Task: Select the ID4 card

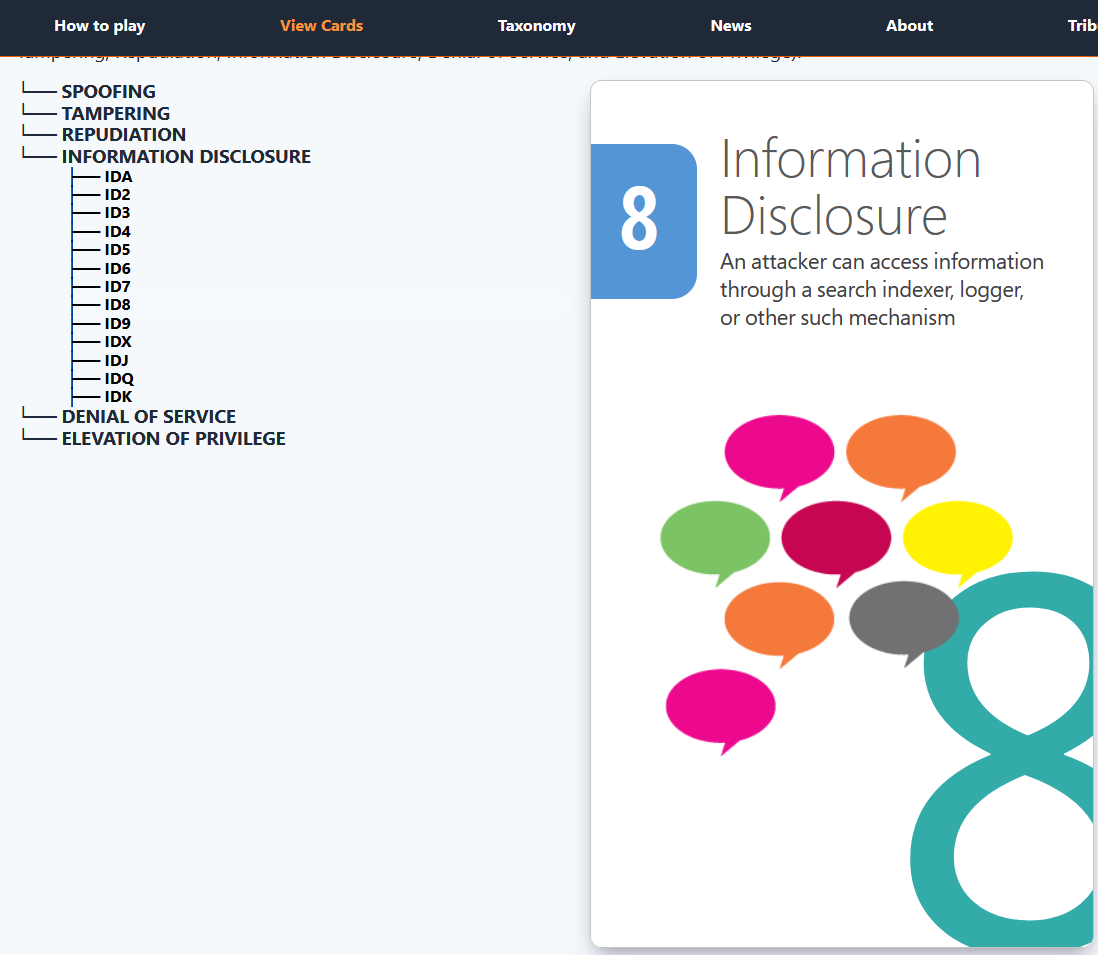Action: 117,232
